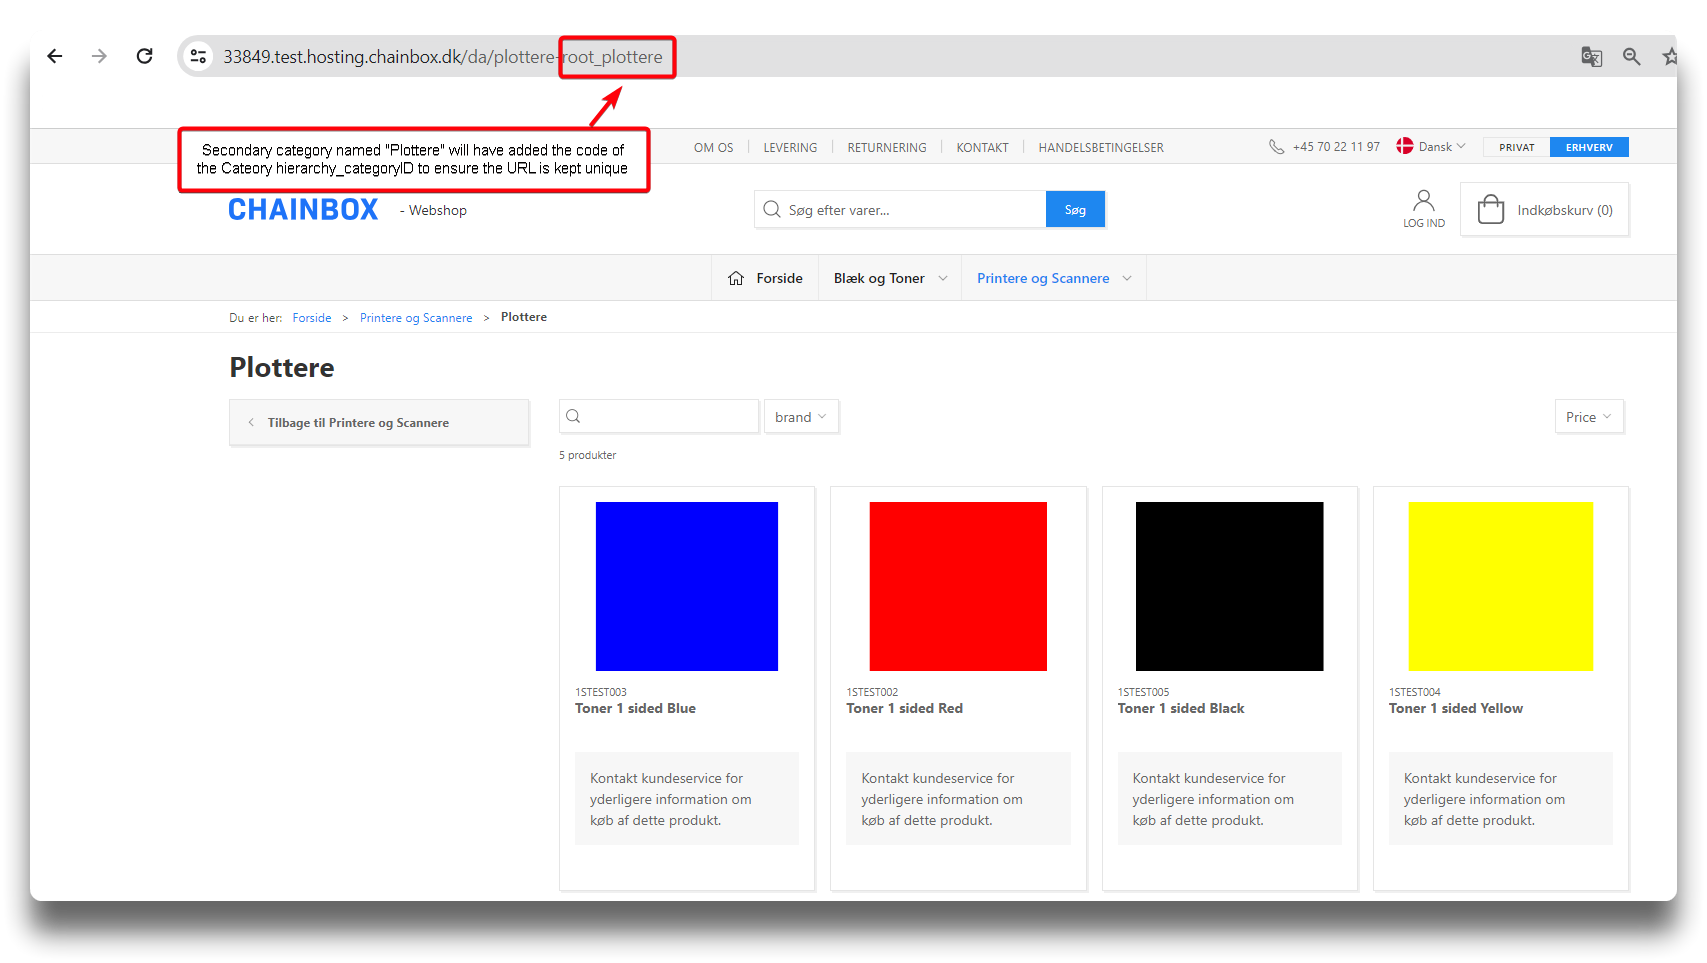Switch to PRIVAT customer mode
Screen dimensions: 1707x963
(x=1516, y=147)
